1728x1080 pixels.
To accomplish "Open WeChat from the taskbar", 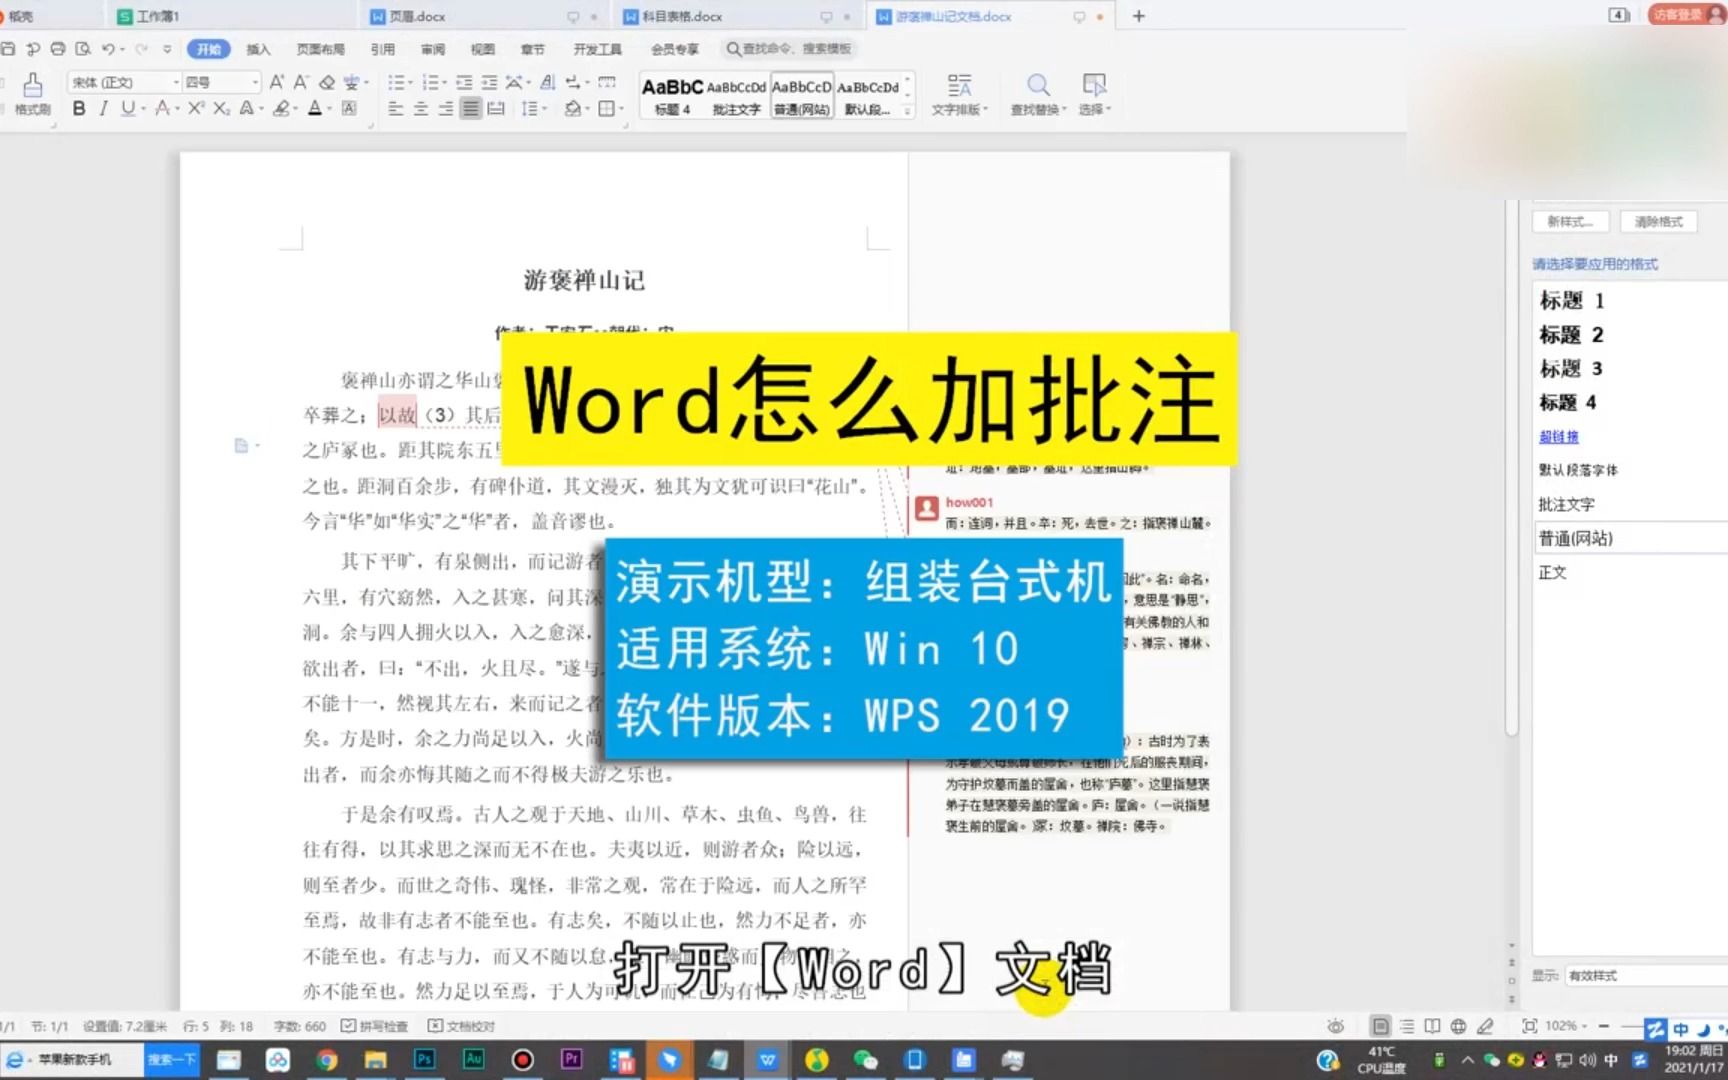I will pos(865,1060).
